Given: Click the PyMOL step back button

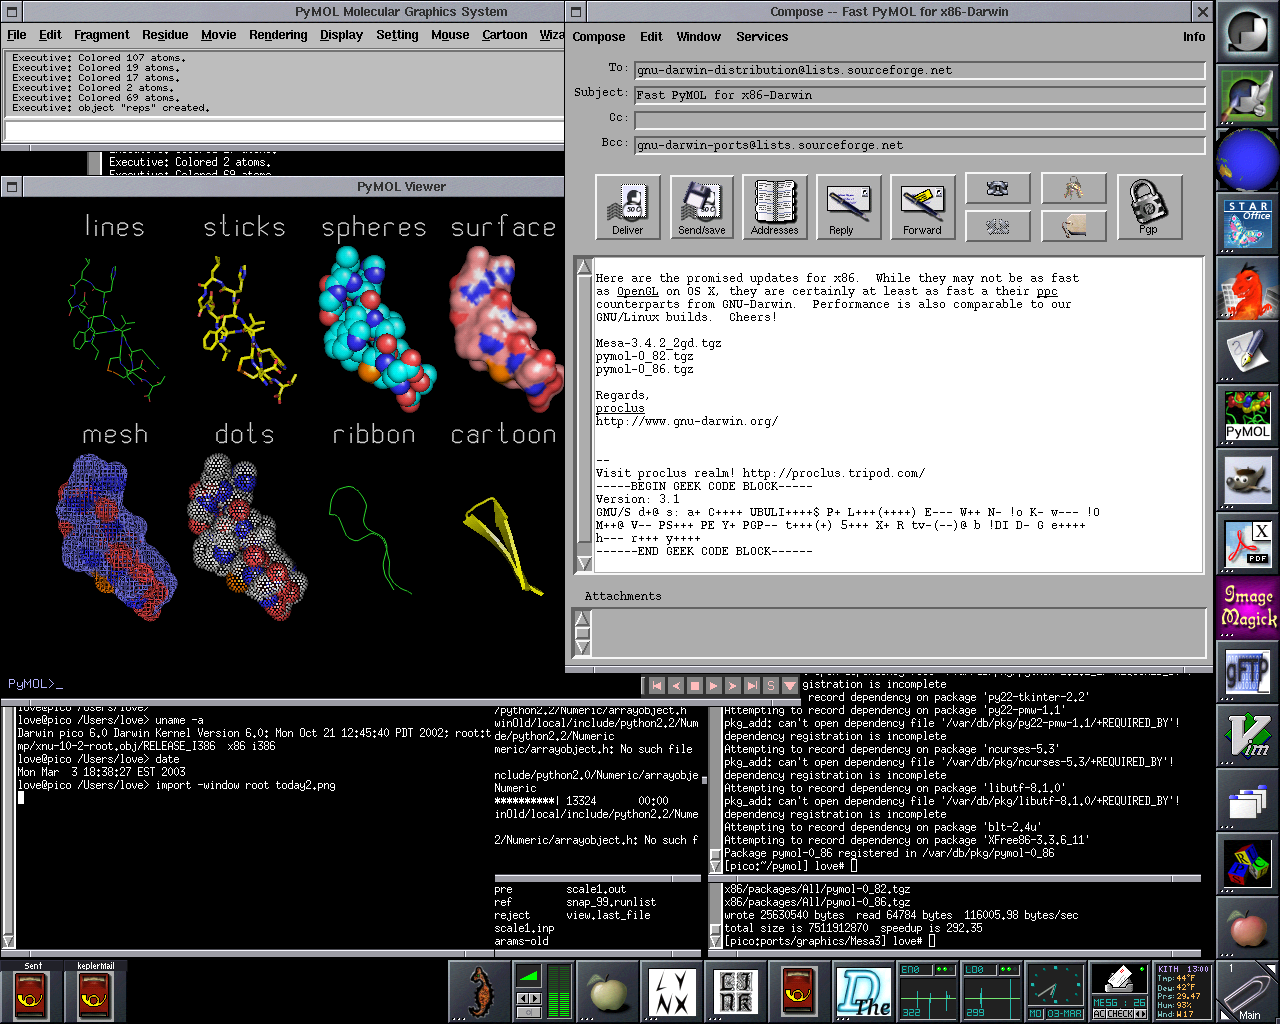Looking at the screenshot, I should [676, 686].
